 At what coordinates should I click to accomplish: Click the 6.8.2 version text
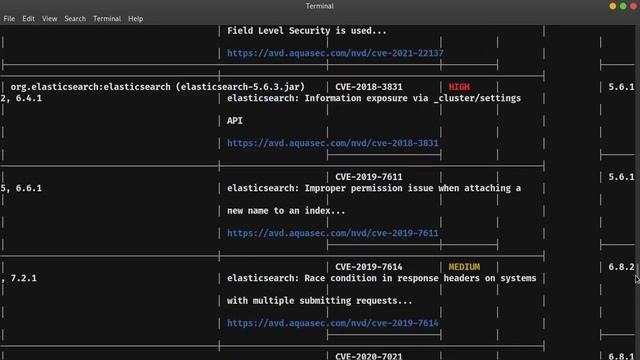coord(621,267)
